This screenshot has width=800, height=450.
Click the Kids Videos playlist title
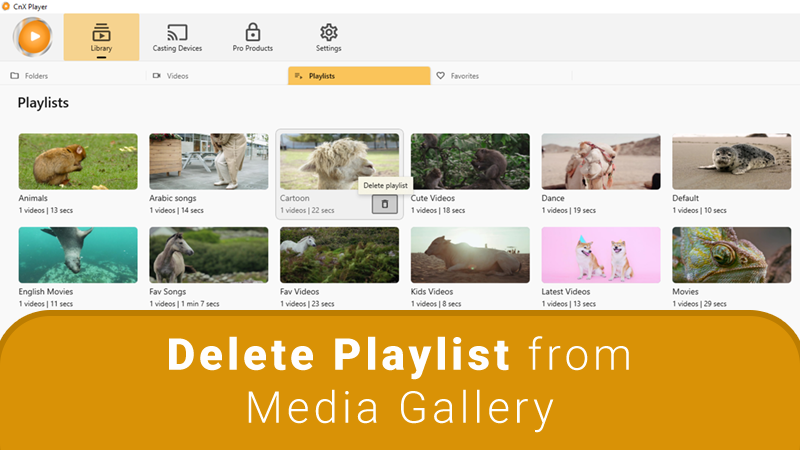pyautogui.click(x=432, y=291)
